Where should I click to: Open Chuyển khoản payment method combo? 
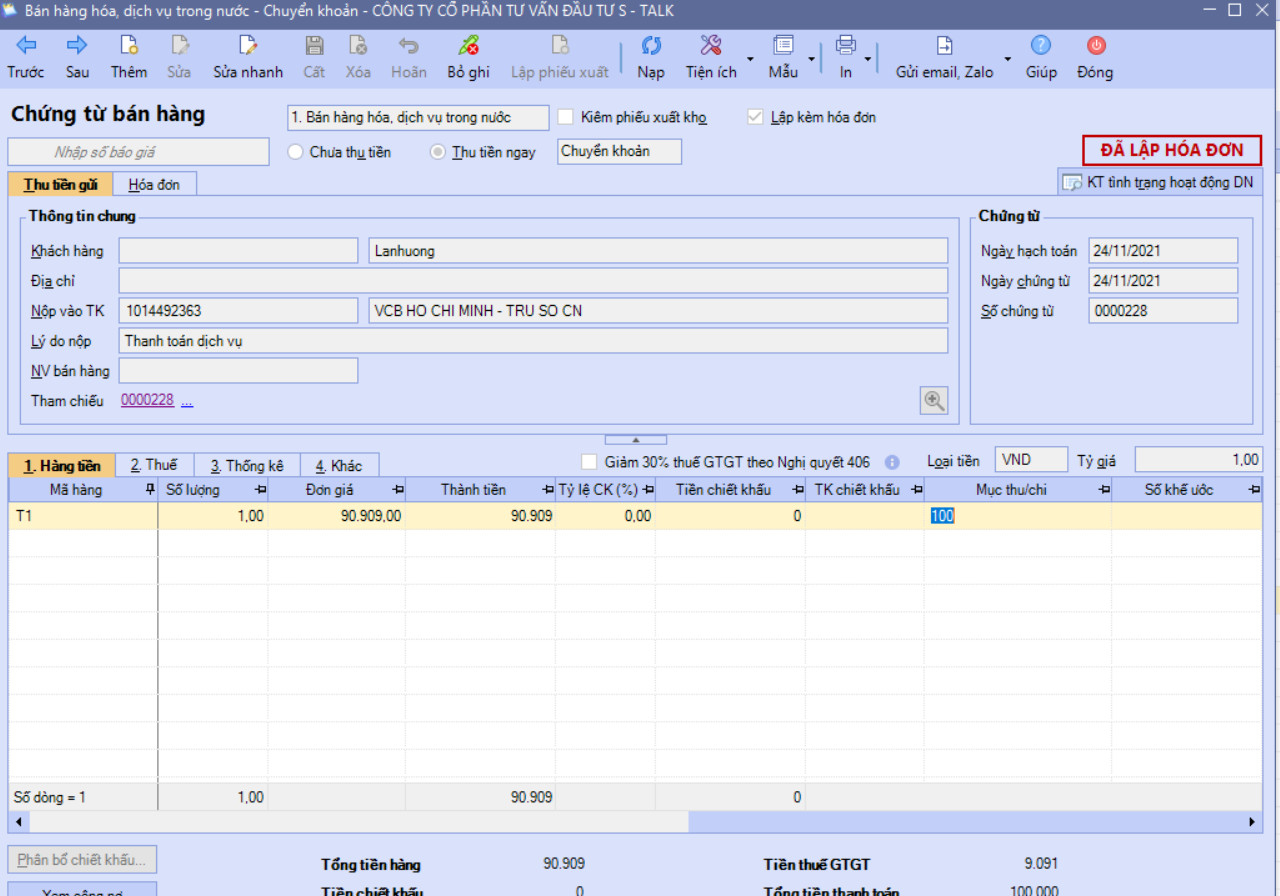(x=619, y=152)
